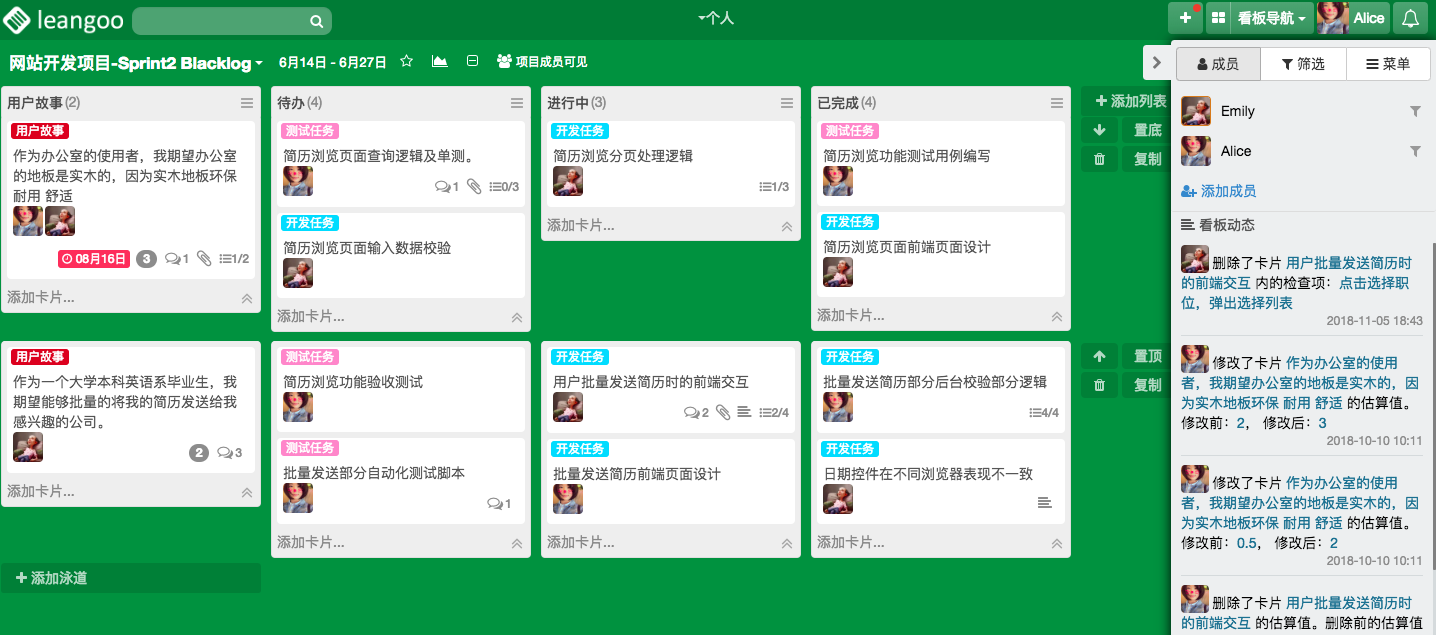Move first swimlane down with arrow icon
The height and width of the screenshot is (635, 1436).
pyautogui.click(x=1100, y=130)
